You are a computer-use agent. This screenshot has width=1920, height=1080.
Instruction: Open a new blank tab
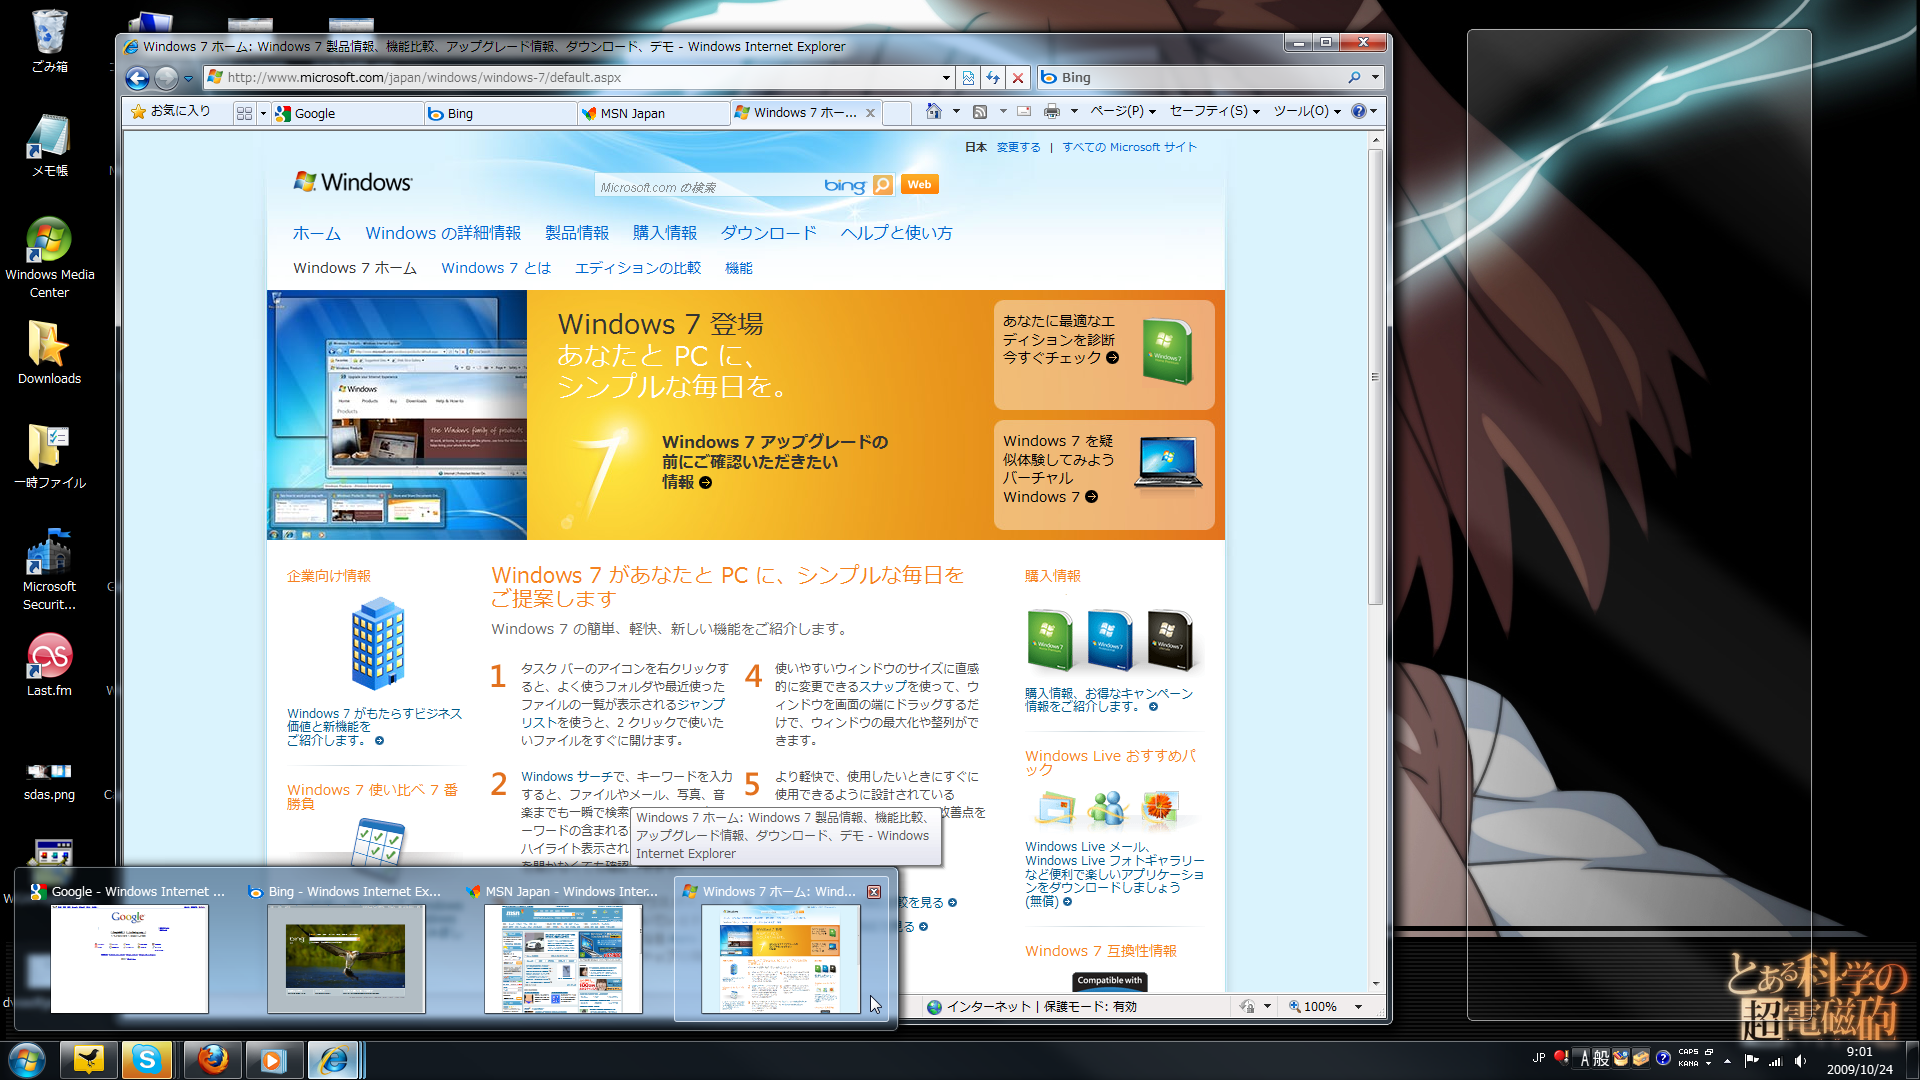coord(897,113)
